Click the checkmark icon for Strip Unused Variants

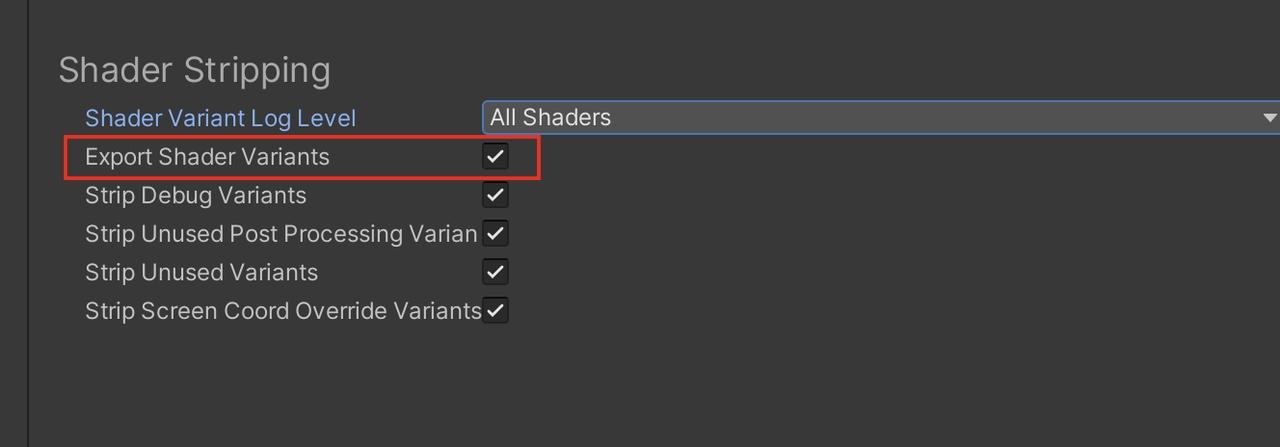[495, 271]
